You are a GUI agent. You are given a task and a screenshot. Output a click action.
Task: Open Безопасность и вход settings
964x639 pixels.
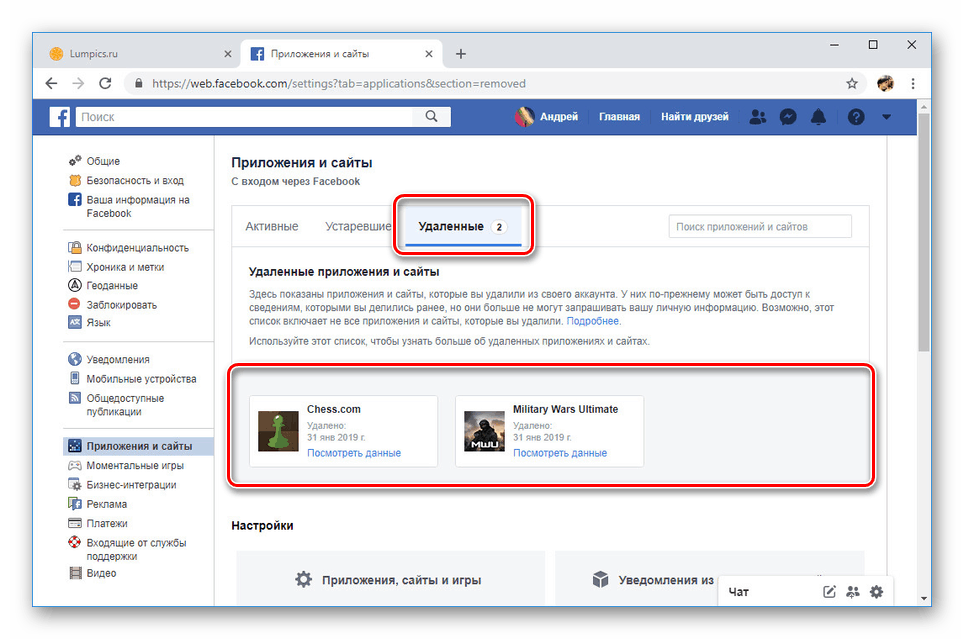coord(135,180)
